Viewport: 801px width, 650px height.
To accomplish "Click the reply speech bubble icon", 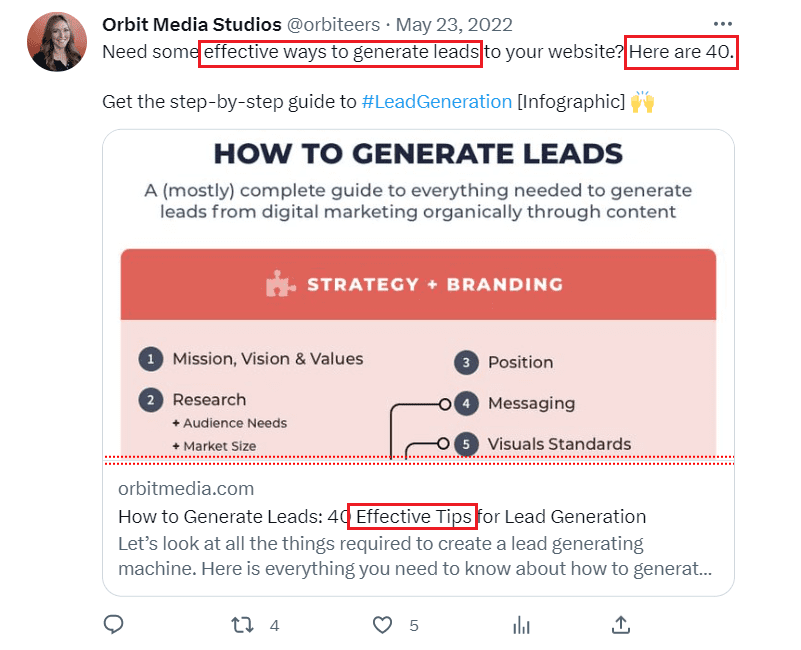I will tap(114, 625).
